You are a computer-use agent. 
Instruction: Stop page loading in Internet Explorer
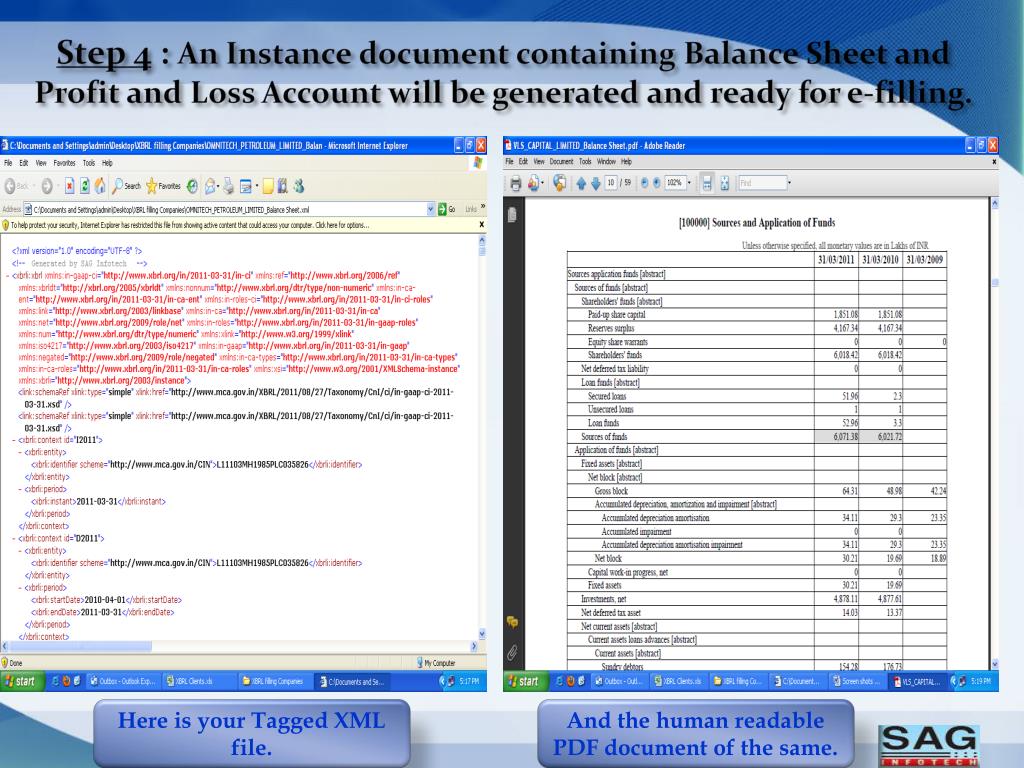click(69, 186)
